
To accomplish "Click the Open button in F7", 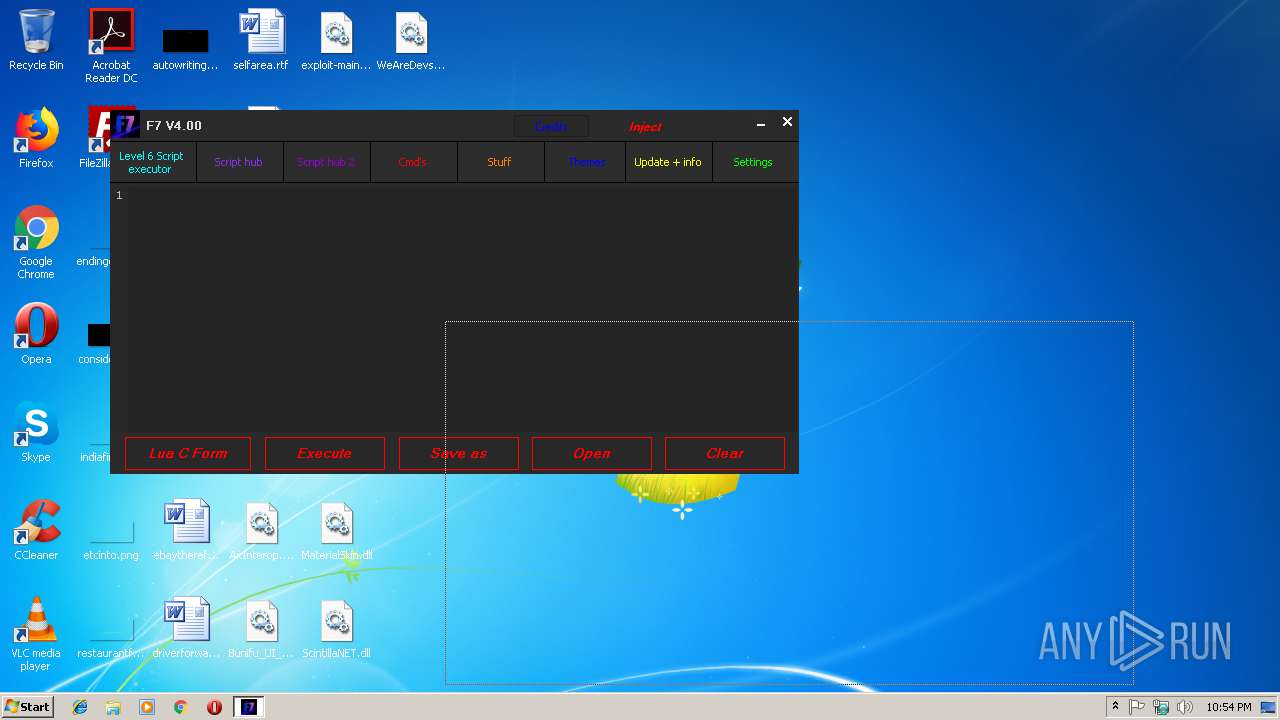I will tap(591, 453).
